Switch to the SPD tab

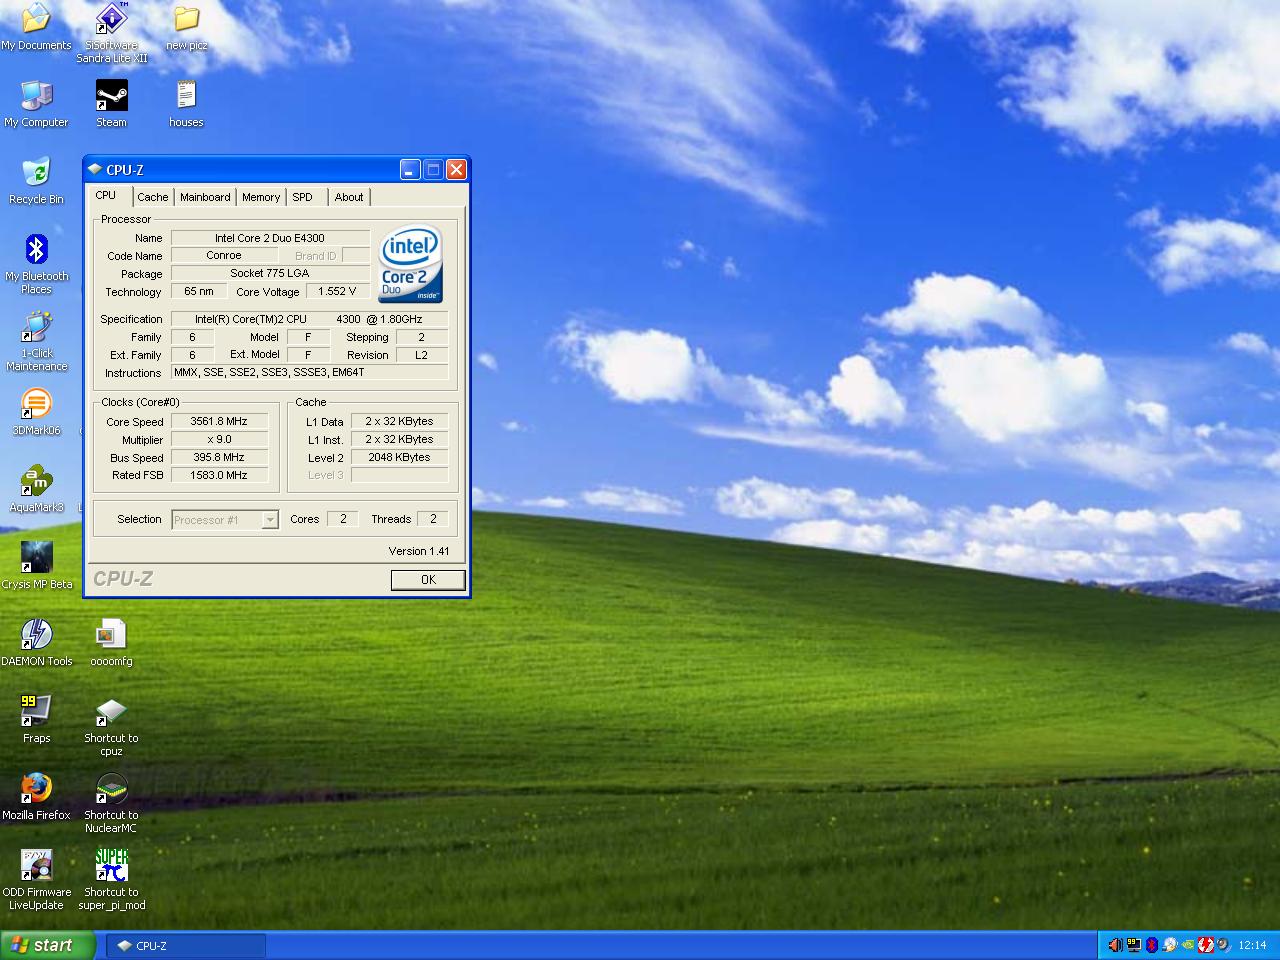coord(303,197)
